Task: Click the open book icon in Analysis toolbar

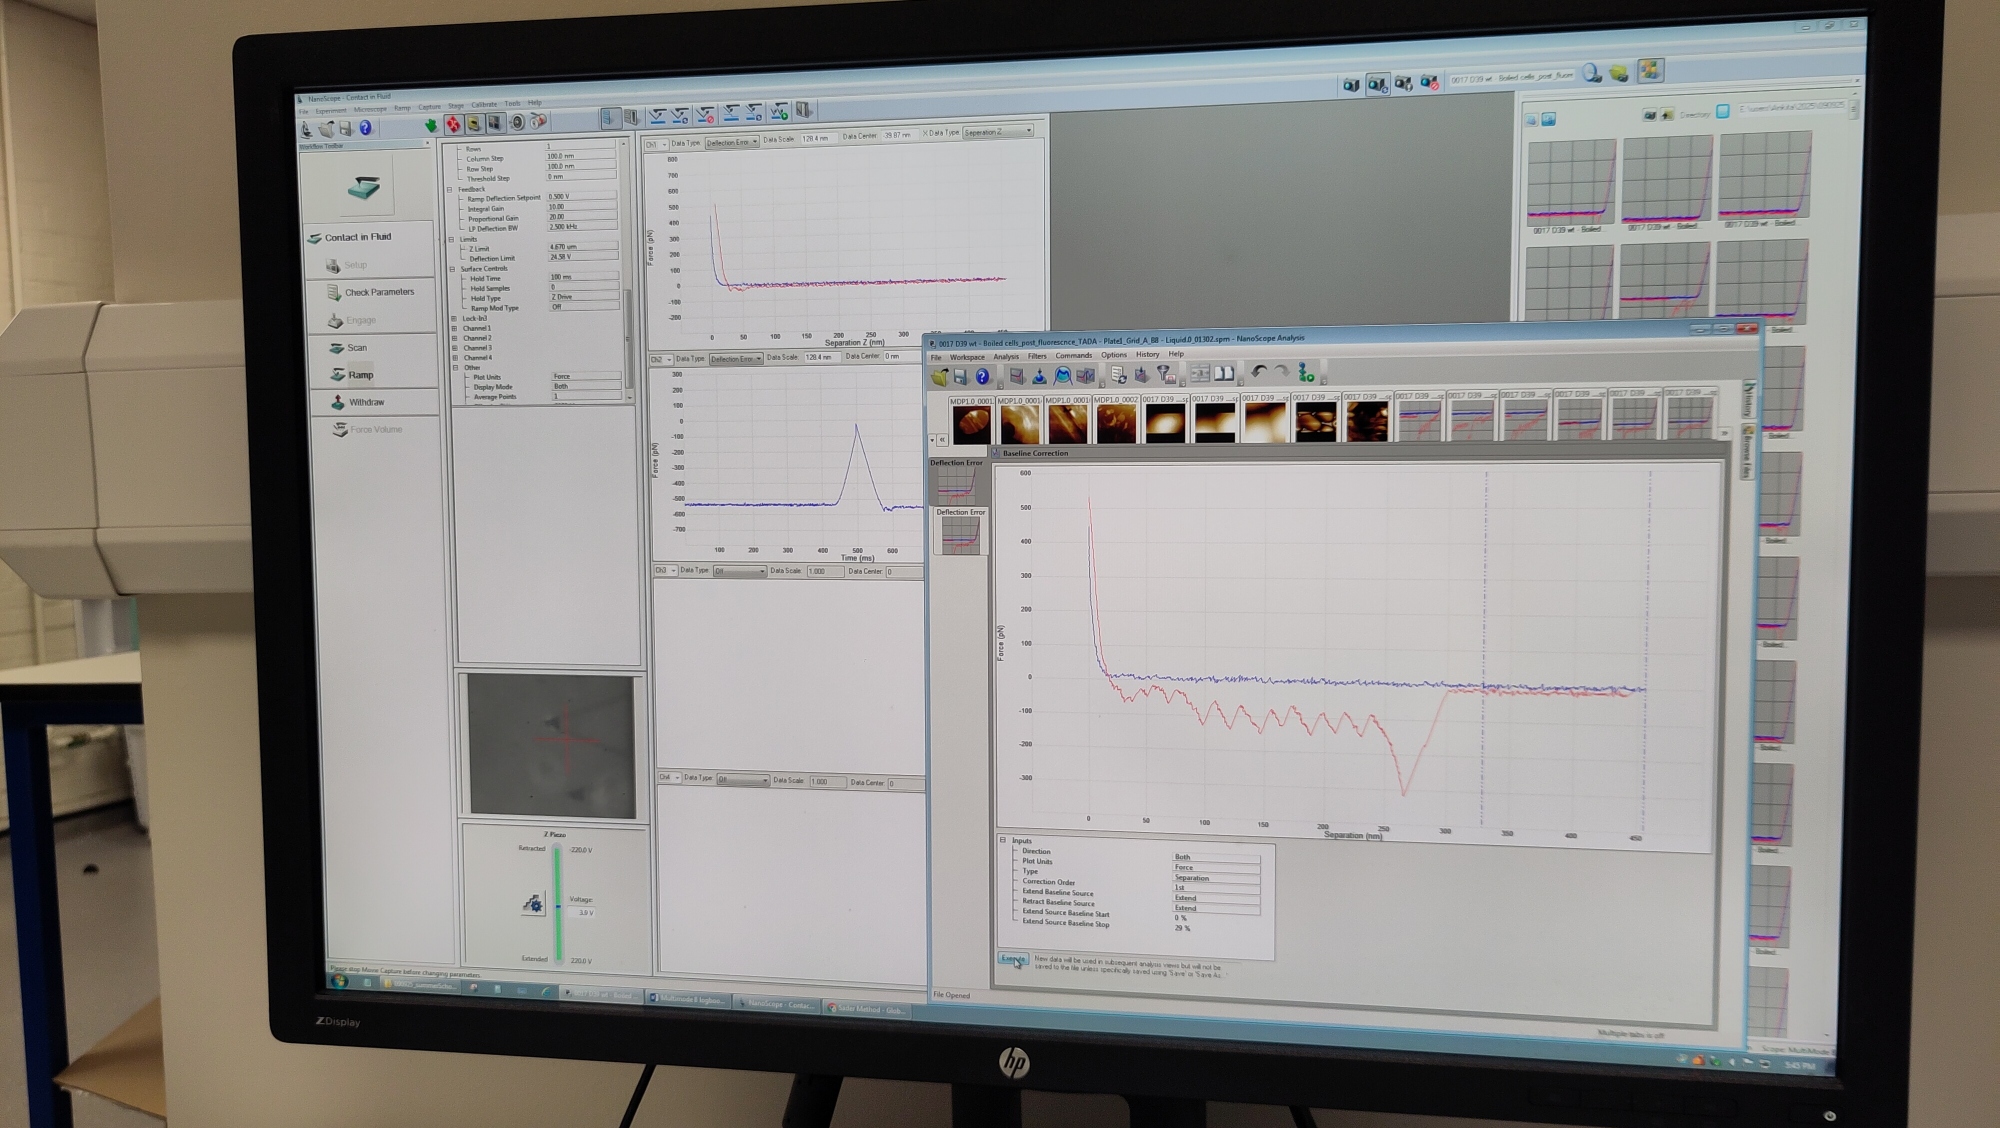Action: pos(1224,373)
